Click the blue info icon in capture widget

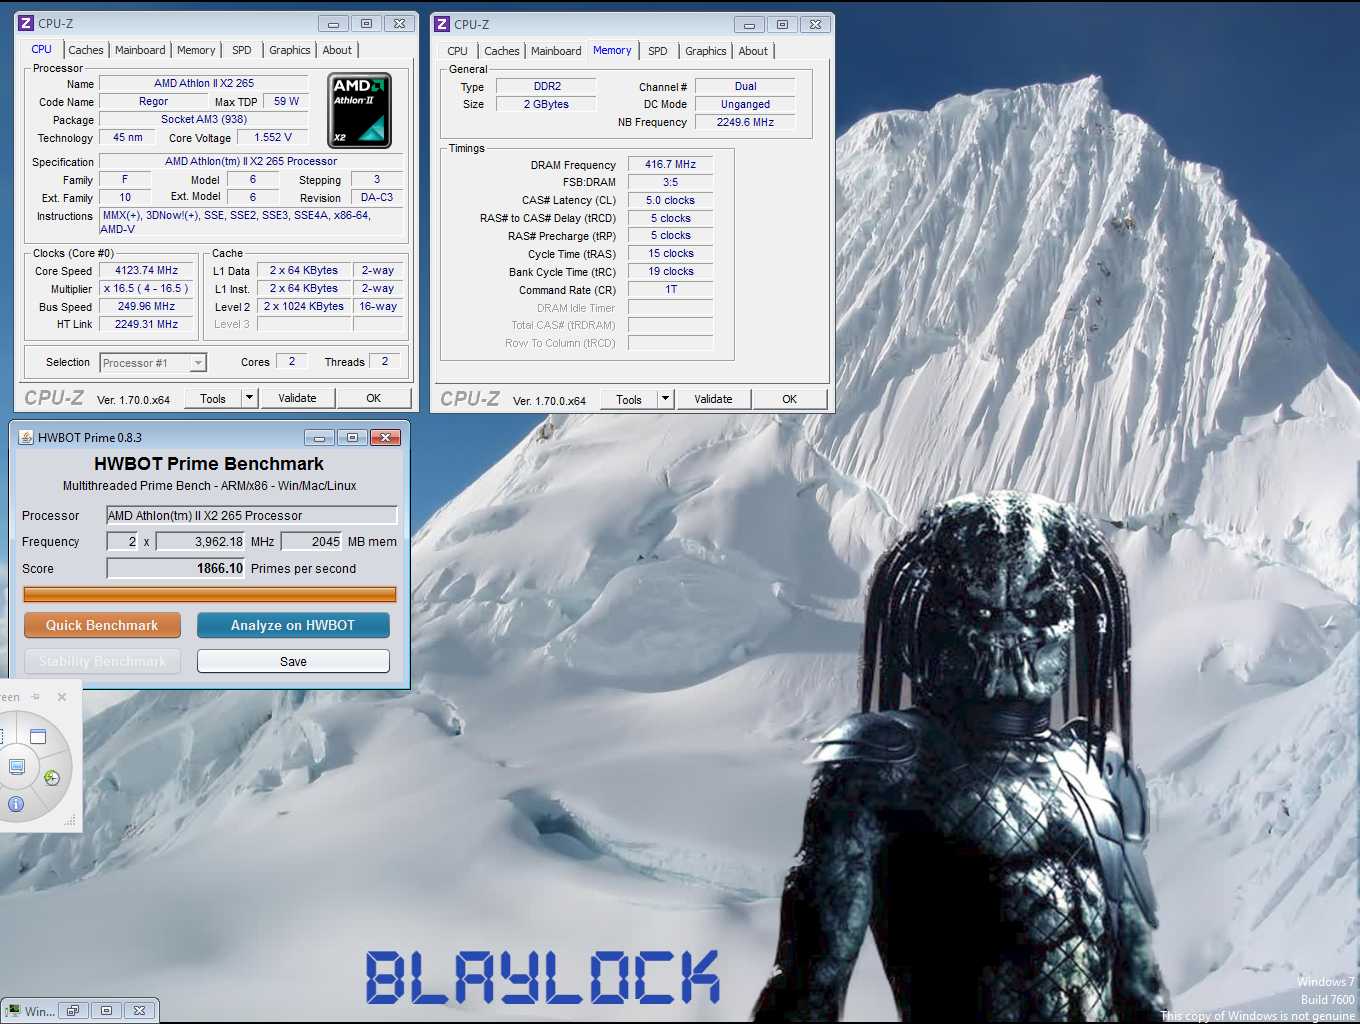click(16, 804)
